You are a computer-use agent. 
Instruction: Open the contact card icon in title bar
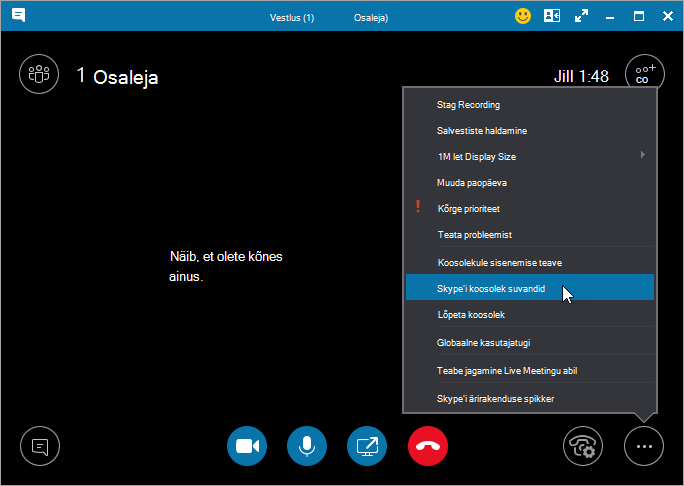click(552, 16)
